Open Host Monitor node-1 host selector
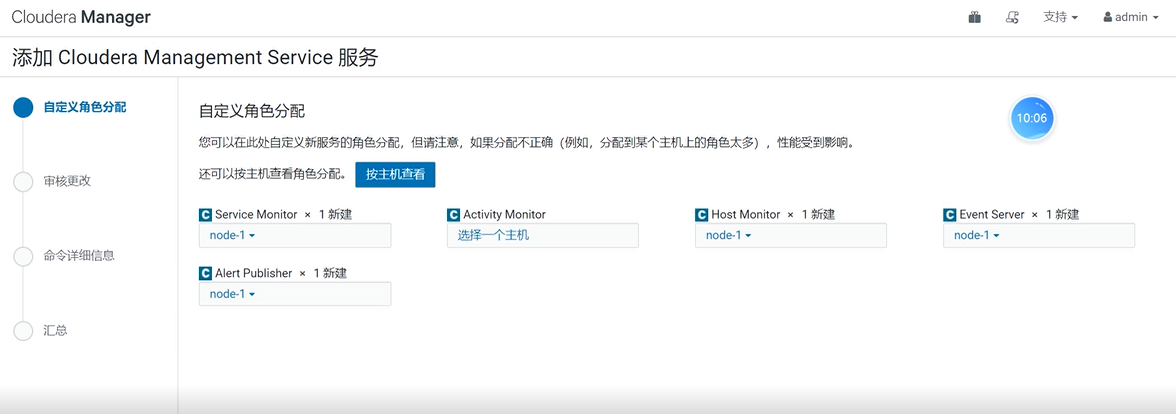1176x414 pixels. pos(791,236)
